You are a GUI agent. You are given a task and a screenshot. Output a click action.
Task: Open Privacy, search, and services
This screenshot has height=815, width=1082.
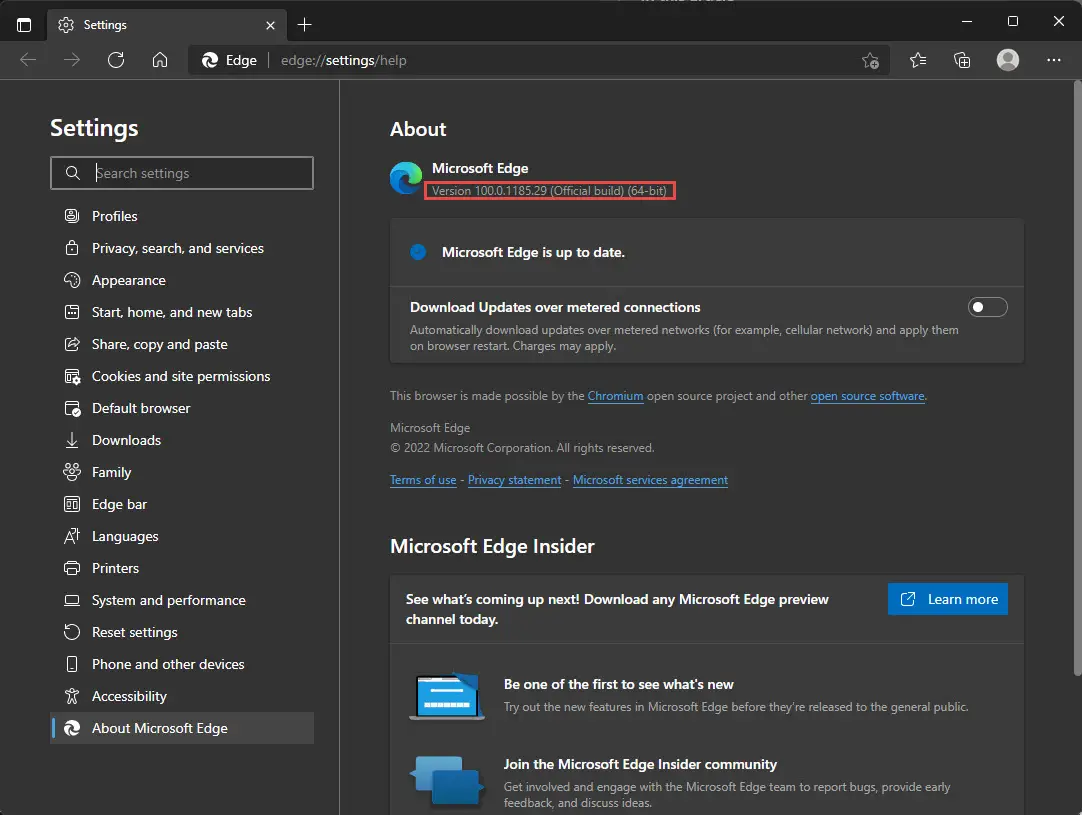182,248
